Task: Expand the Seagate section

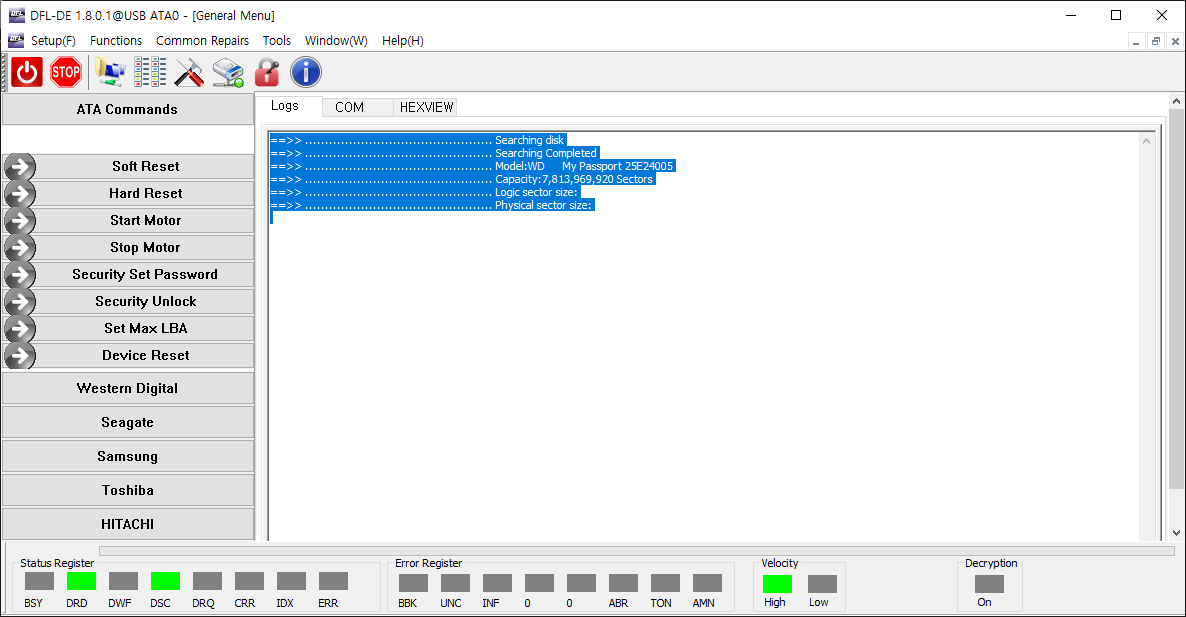Action: 127,423
